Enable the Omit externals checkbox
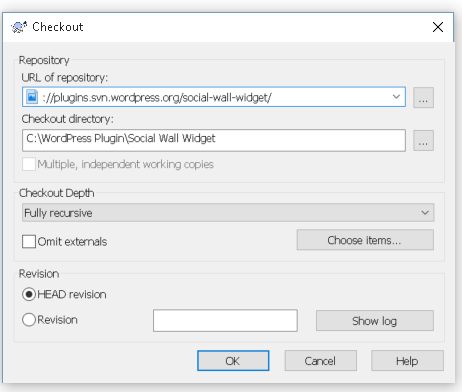 coord(29,242)
